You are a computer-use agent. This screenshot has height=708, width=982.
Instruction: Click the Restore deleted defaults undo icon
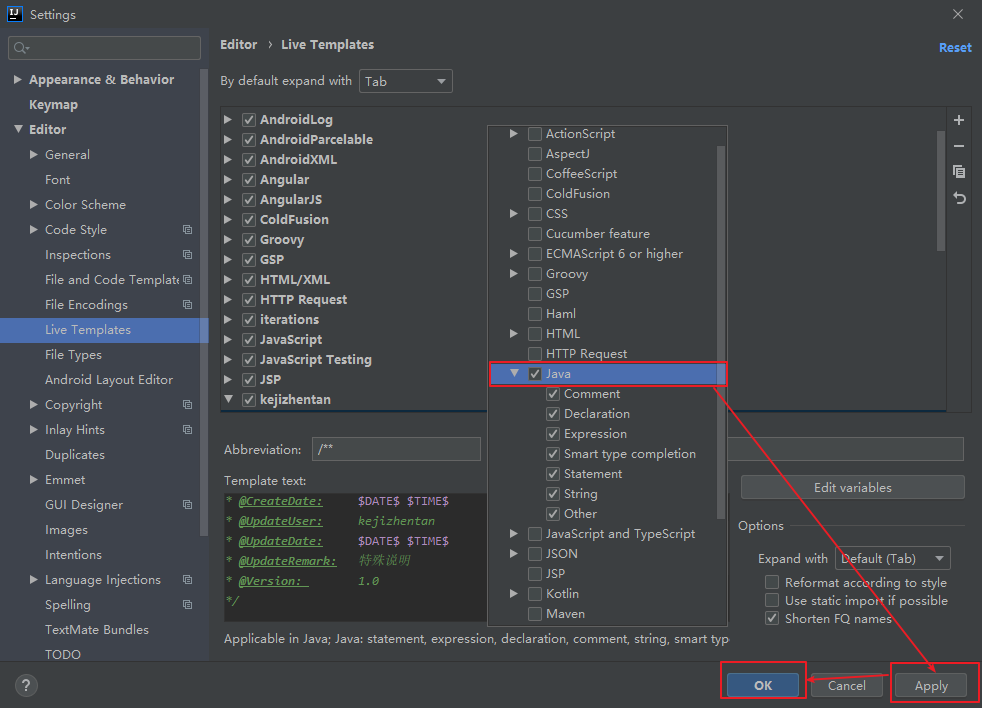[x=959, y=198]
